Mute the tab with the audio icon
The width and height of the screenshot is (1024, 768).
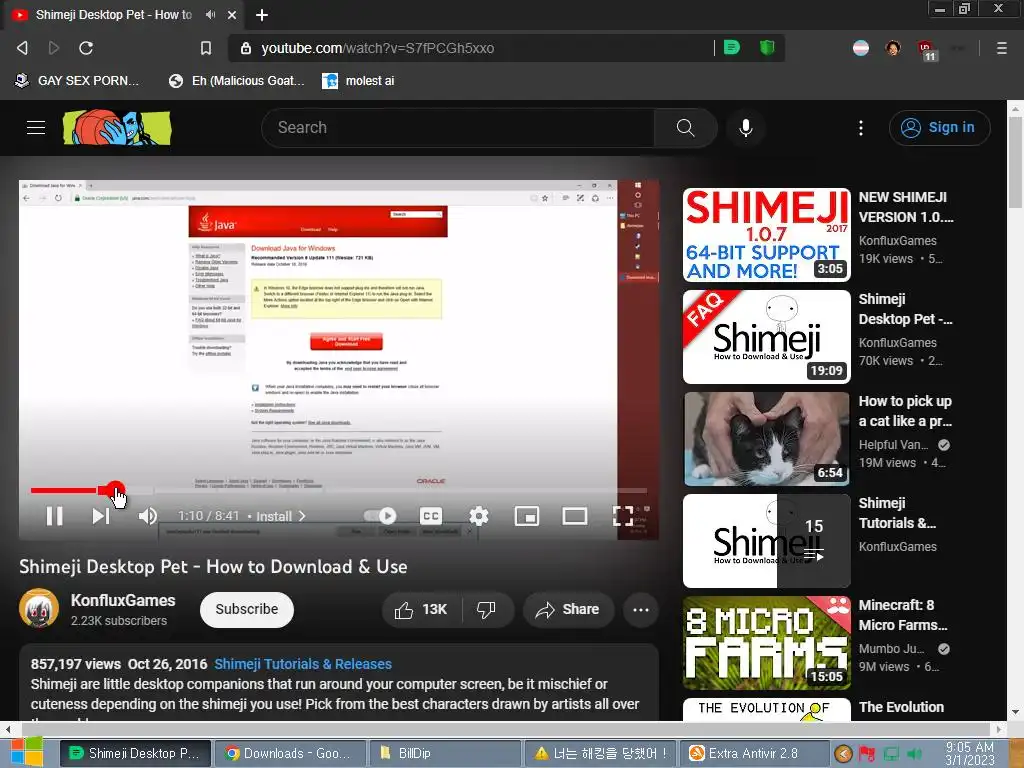click(x=210, y=14)
